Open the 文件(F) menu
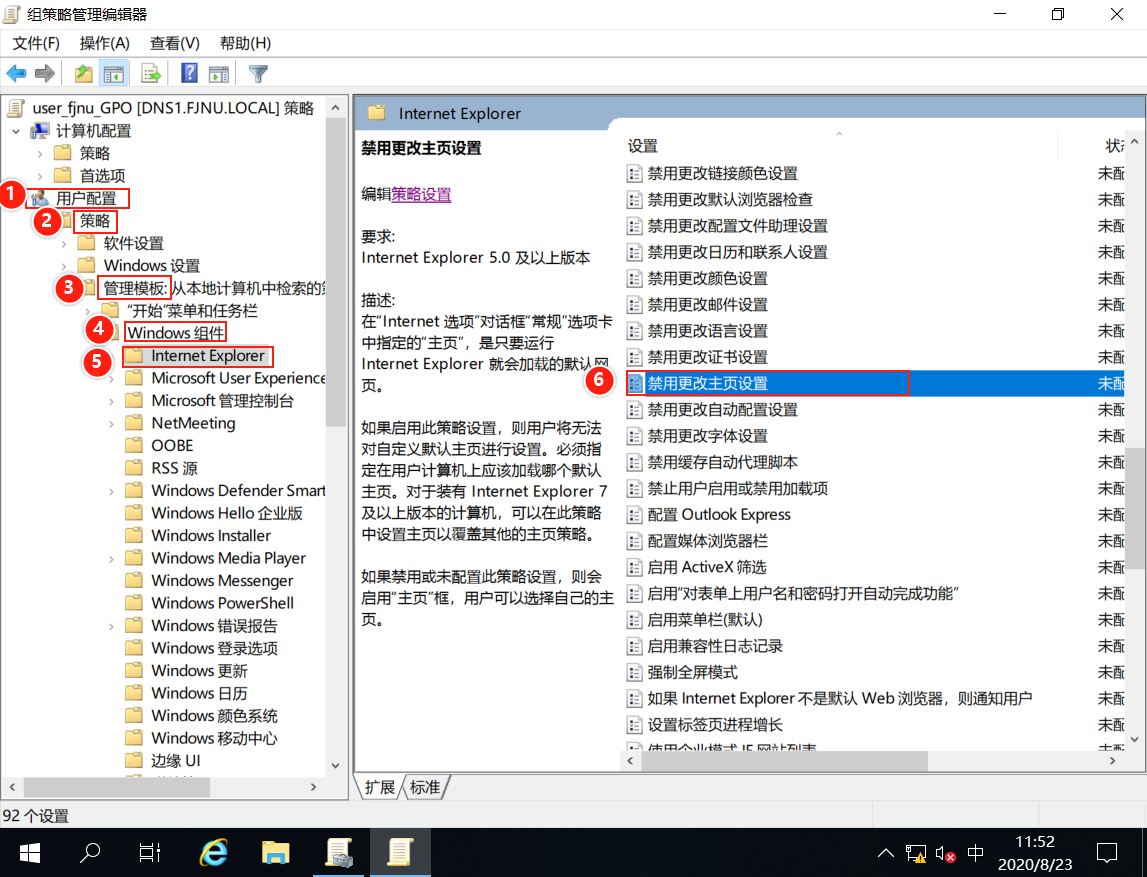This screenshot has width=1147, height=877. point(36,43)
